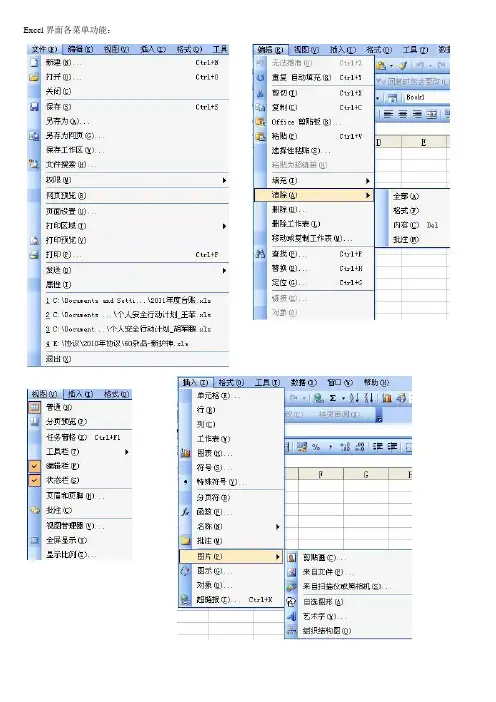This screenshot has width=496, height=702.
Task: Click the globe icon beside 超链接
Action: pyautogui.click(x=186, y=599)
